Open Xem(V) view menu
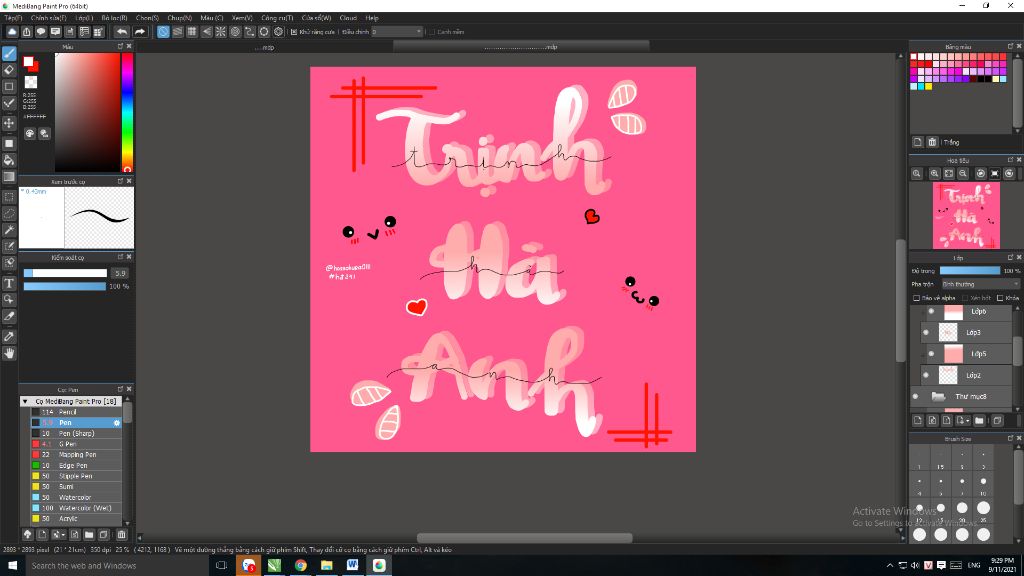Viewport: 1024px width, 576px height. (242, 18)
